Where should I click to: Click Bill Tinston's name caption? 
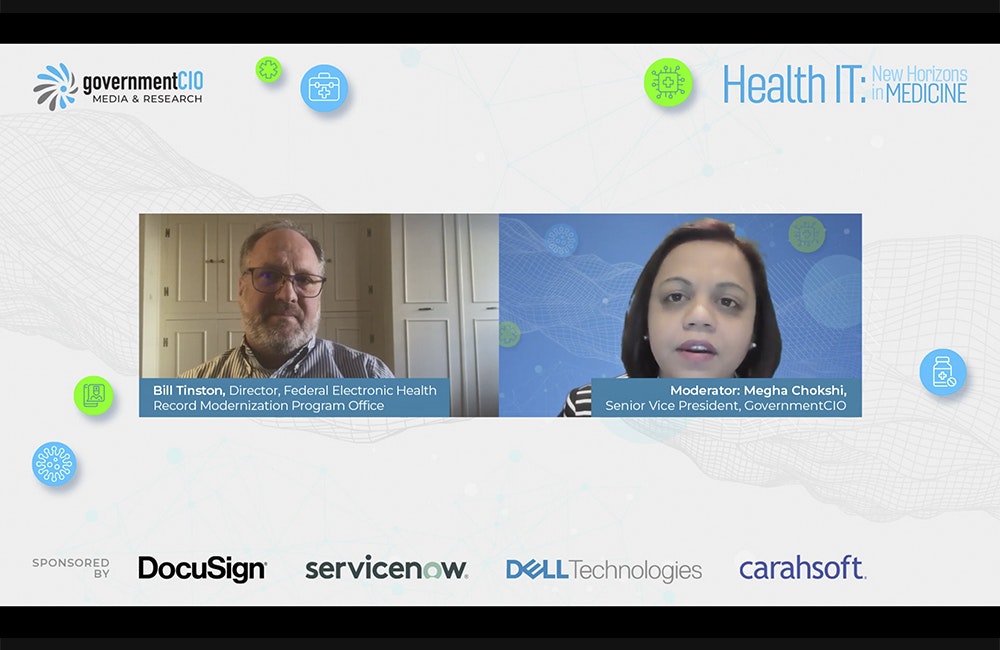[295, 398]
